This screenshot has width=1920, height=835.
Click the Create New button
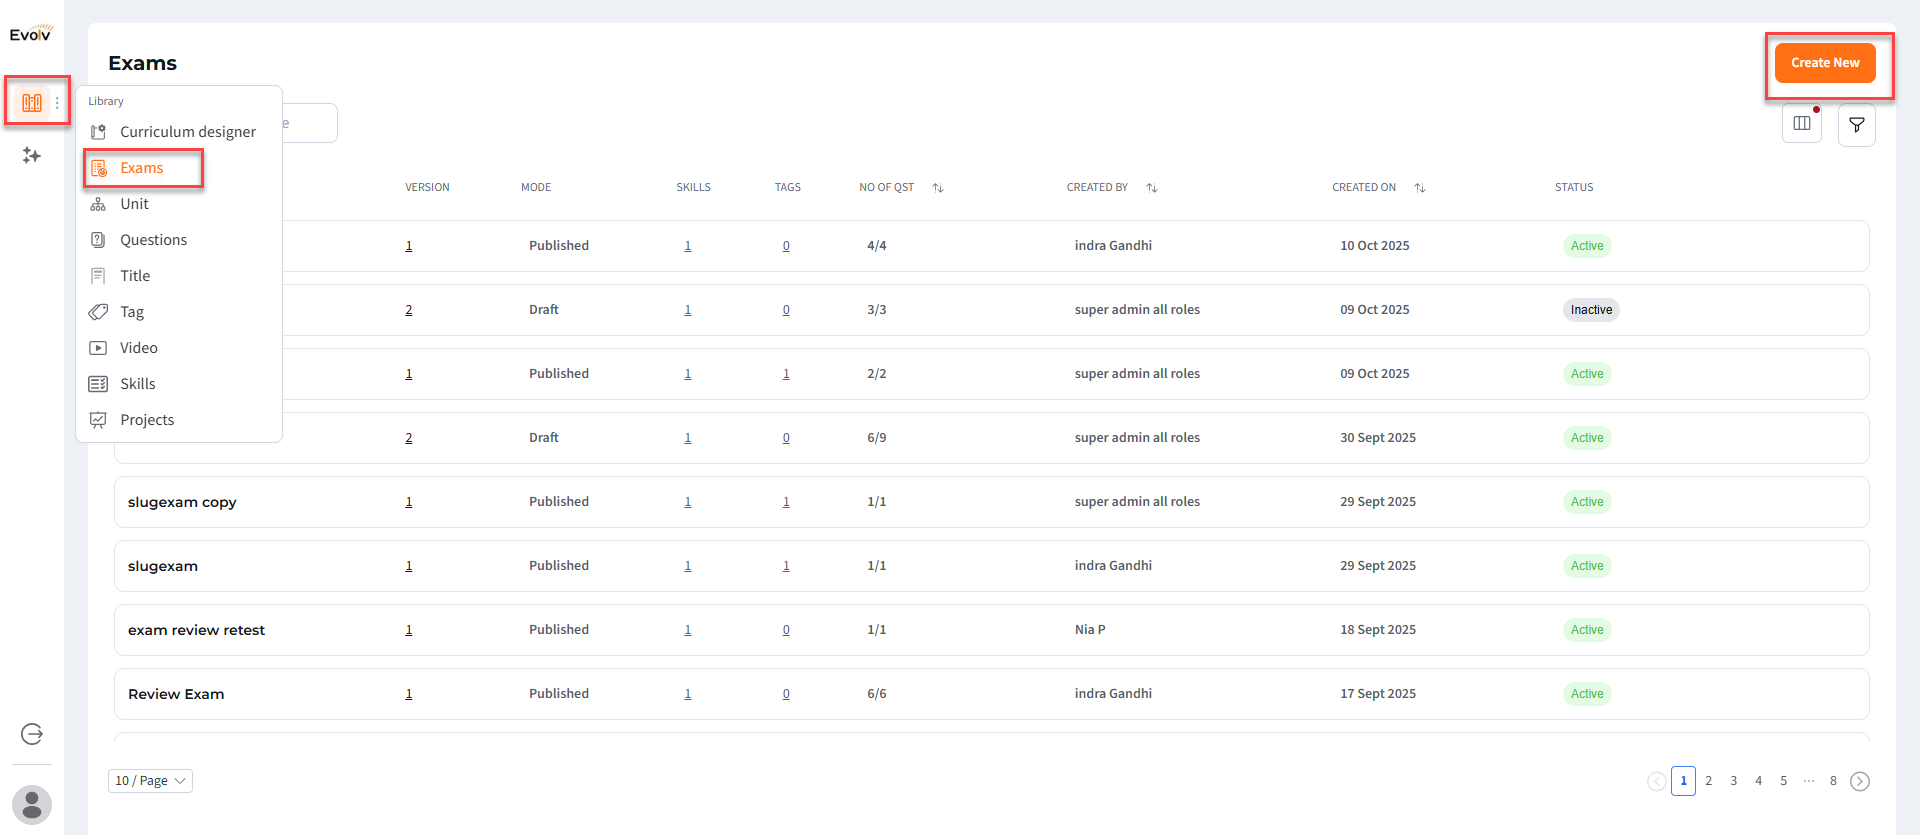pyautogui.click(x=1825, y=63)
